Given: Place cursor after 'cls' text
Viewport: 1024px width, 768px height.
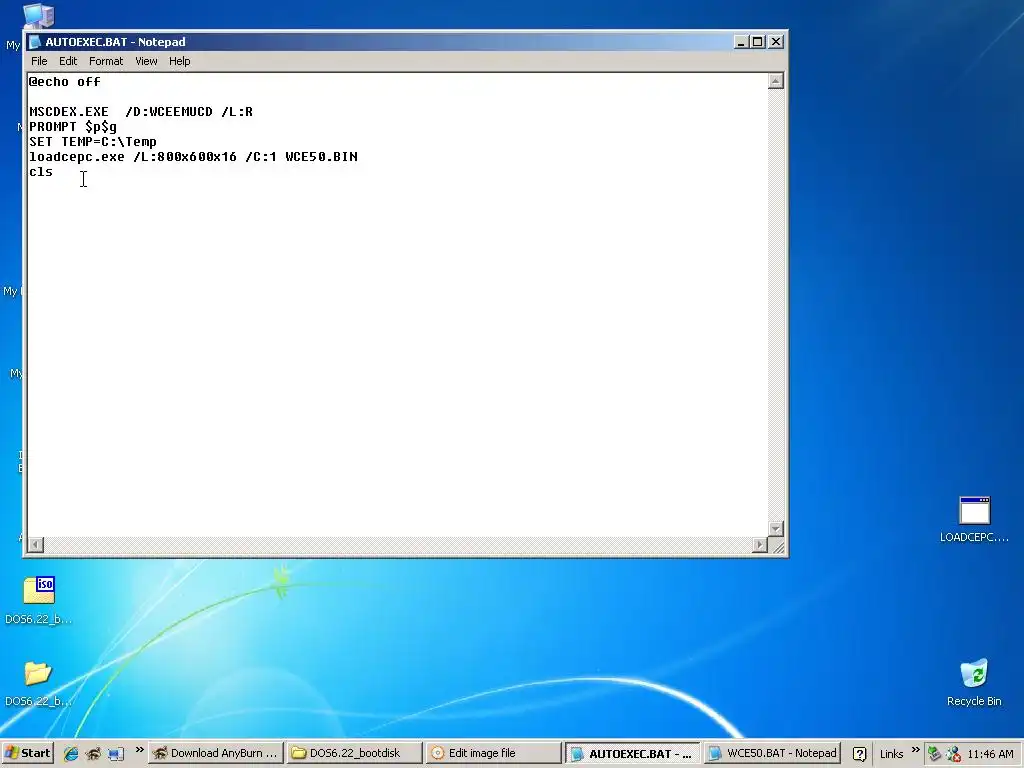Looking at the screenshot, I should pyautogui.click(x=54, y=172).
